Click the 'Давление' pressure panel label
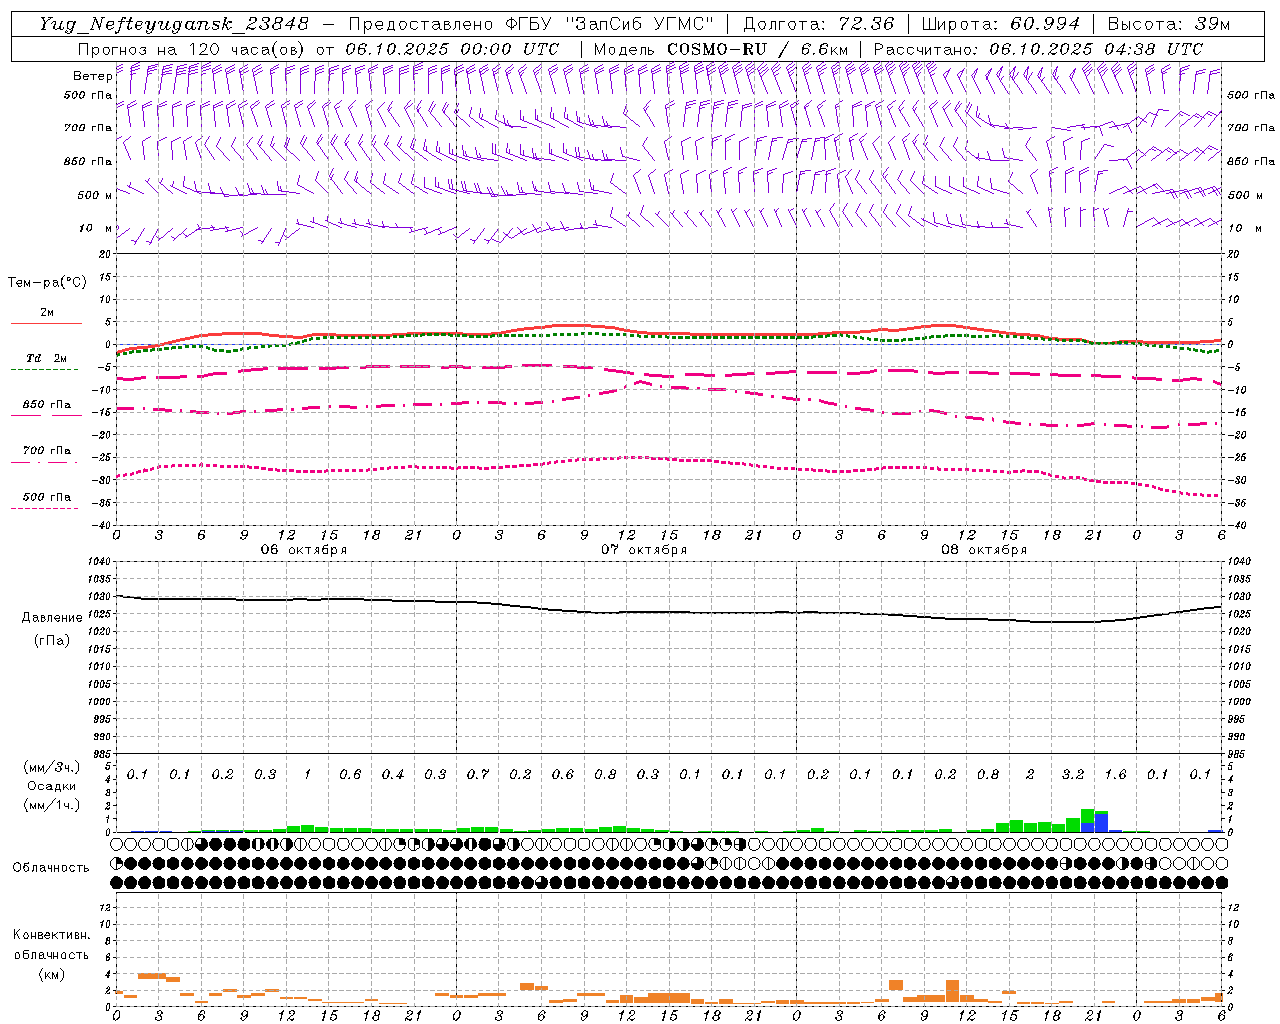This screenshot has height=1024, width=1280. 52,618
